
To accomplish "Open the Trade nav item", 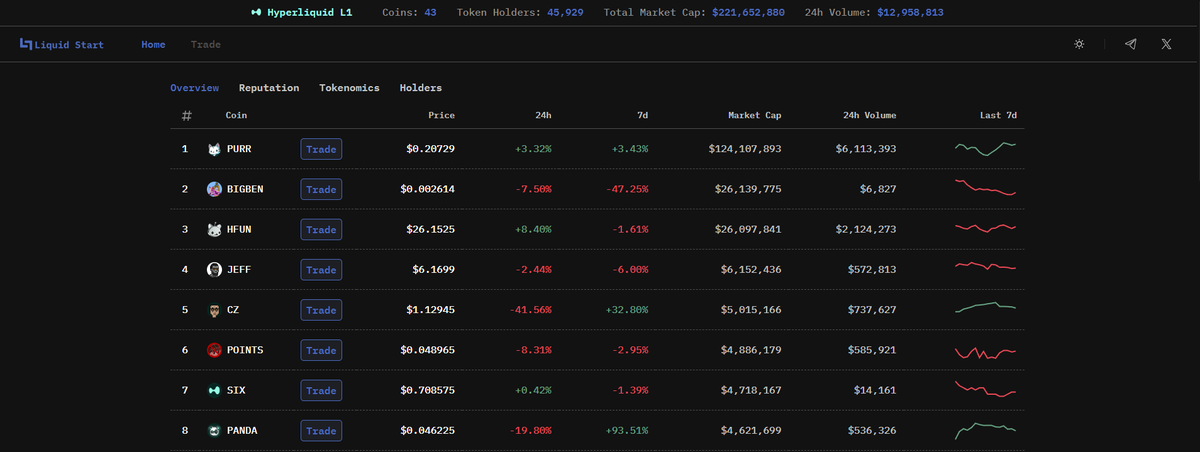I will [x=206, y=45].
